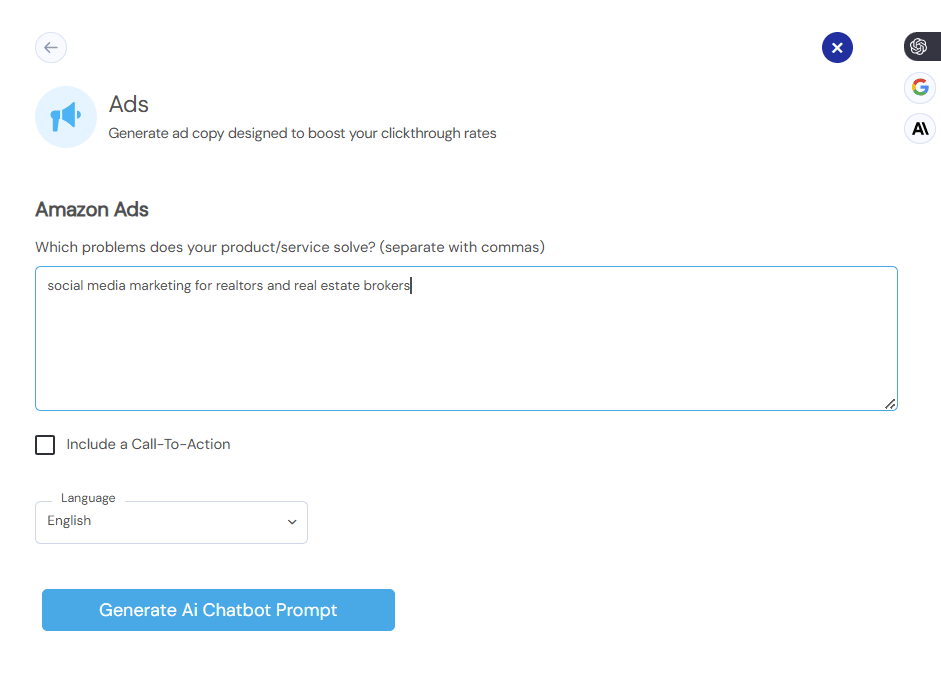The height and width of the screenshot is (677, 941).
Task: Pick the Anthropic logo icon
Action: [920, 128]
